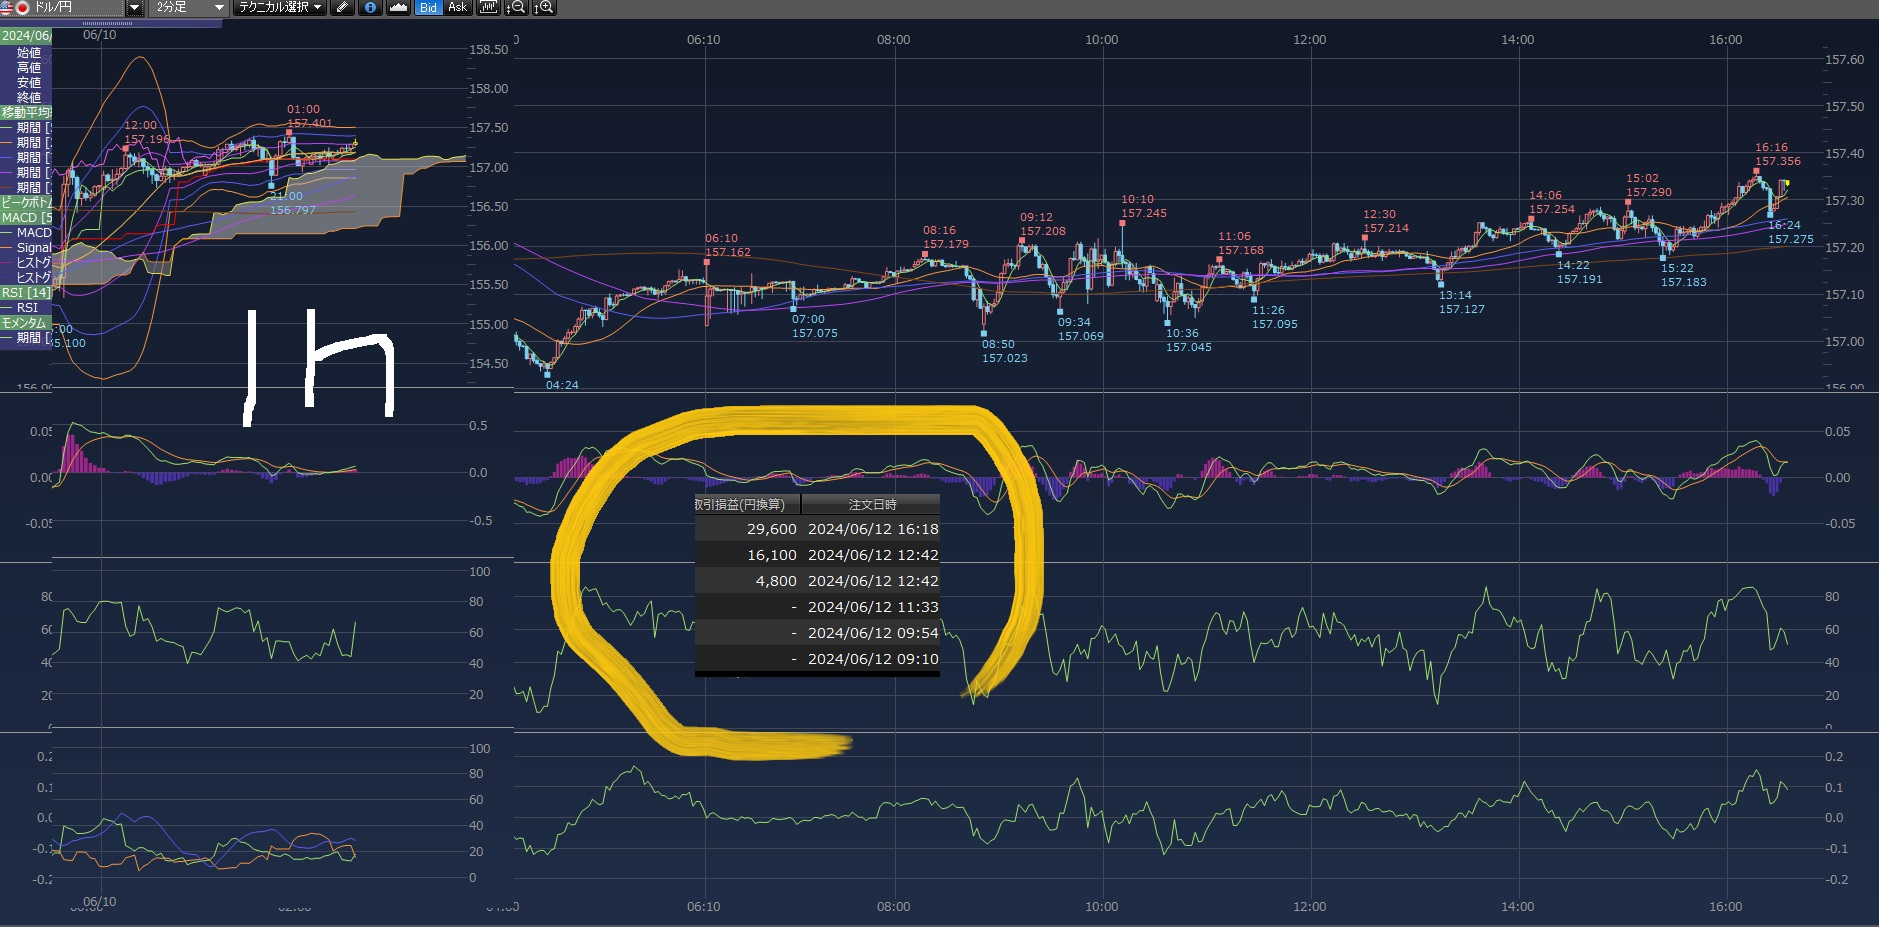Click the MACD legend header
1879x927 pixels.
[x=26, y=217]
